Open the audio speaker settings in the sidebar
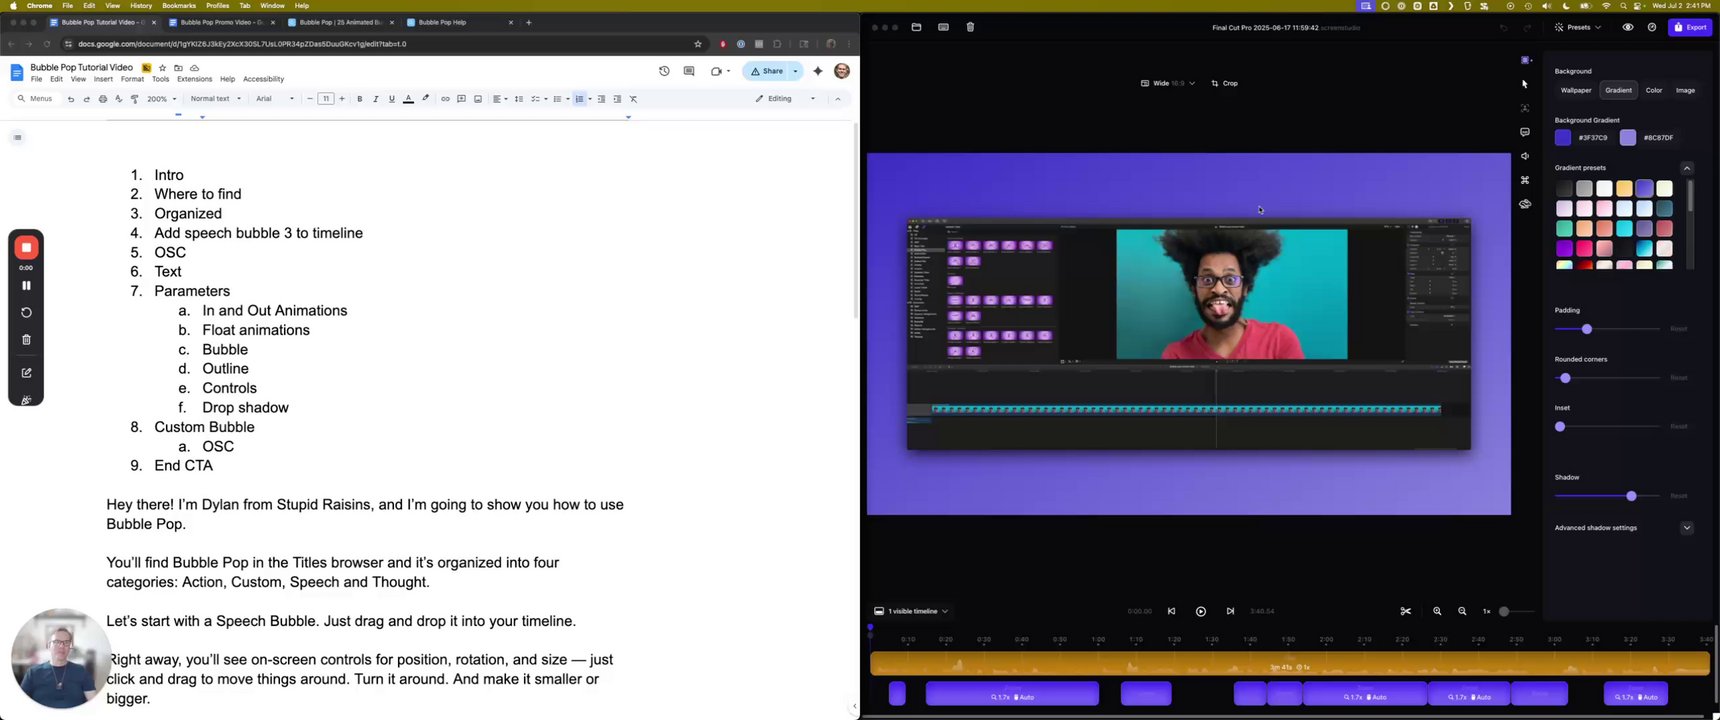The height and width of the screenshot is (720, 1720). [1525, 156]
